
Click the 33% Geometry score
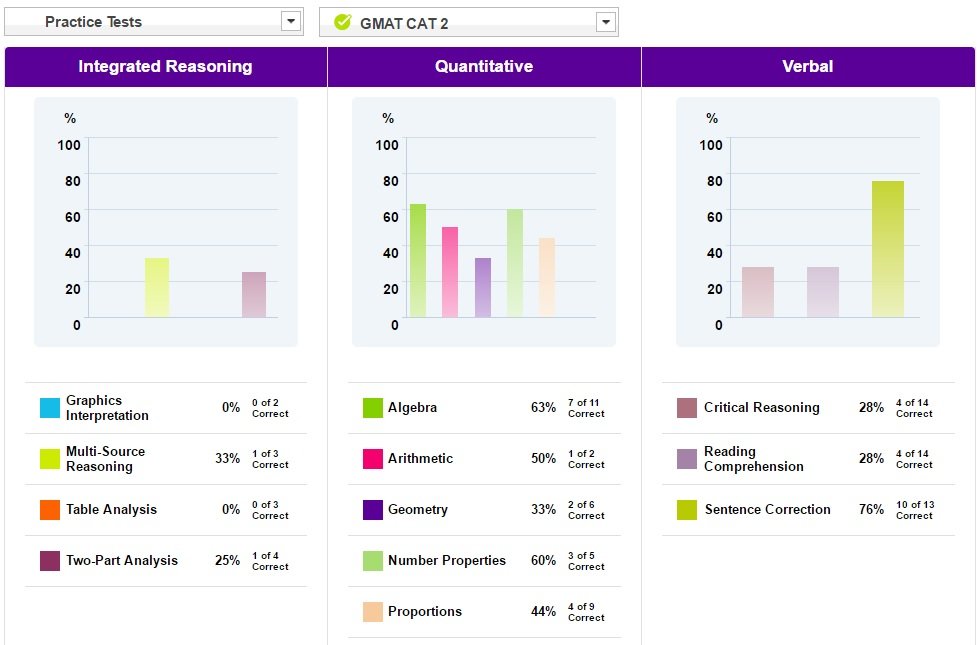(543, 510)
